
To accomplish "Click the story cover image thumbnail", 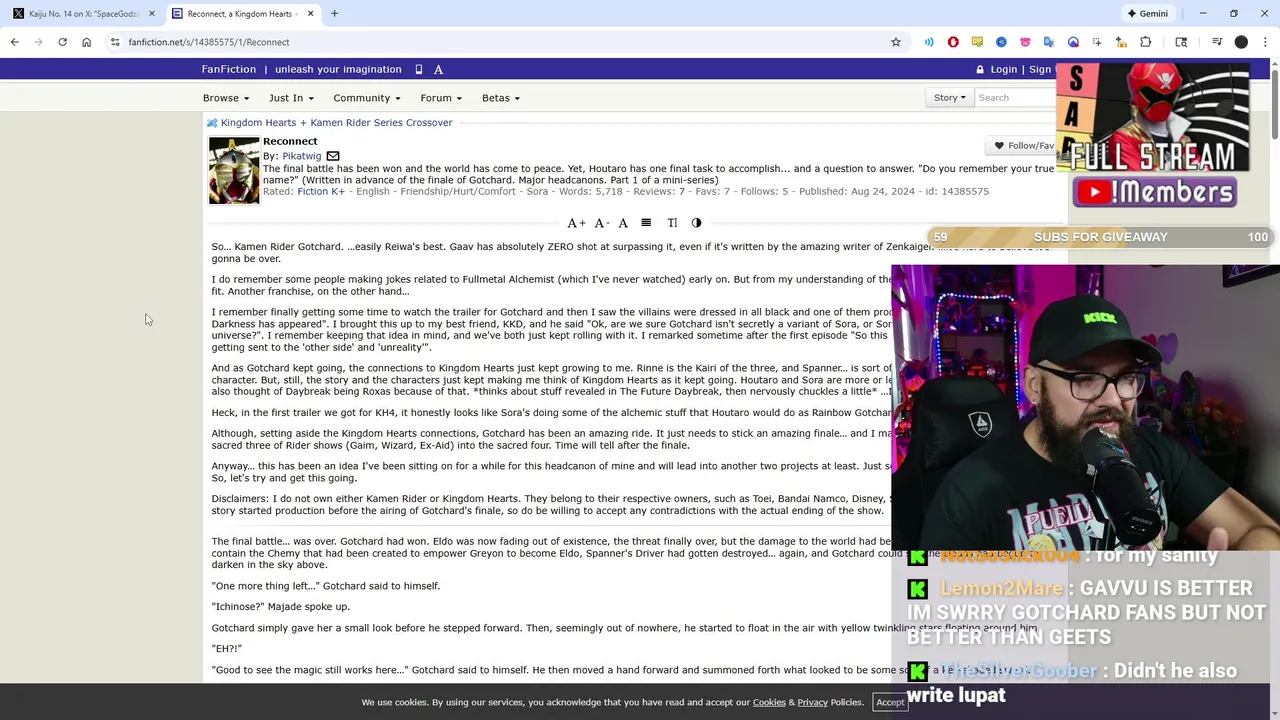I will coord(234,170).
